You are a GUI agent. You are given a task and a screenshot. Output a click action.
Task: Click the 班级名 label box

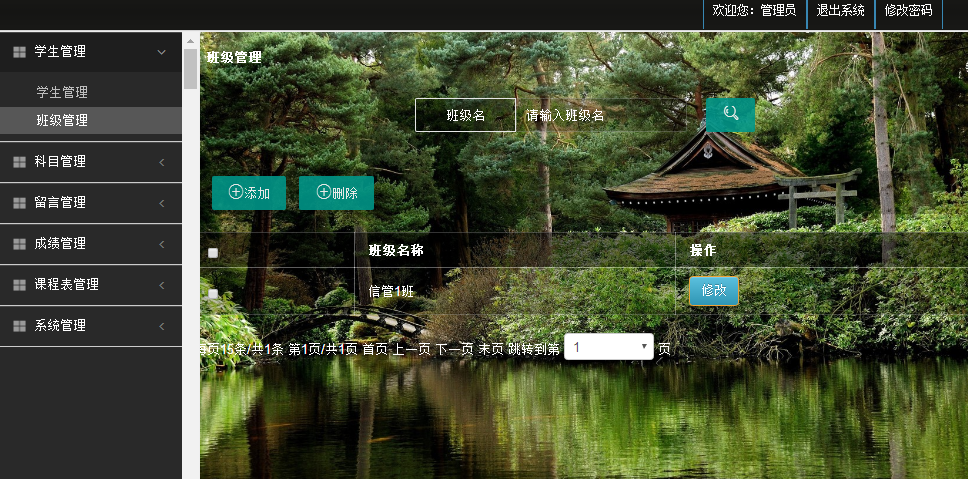point(465,115)
